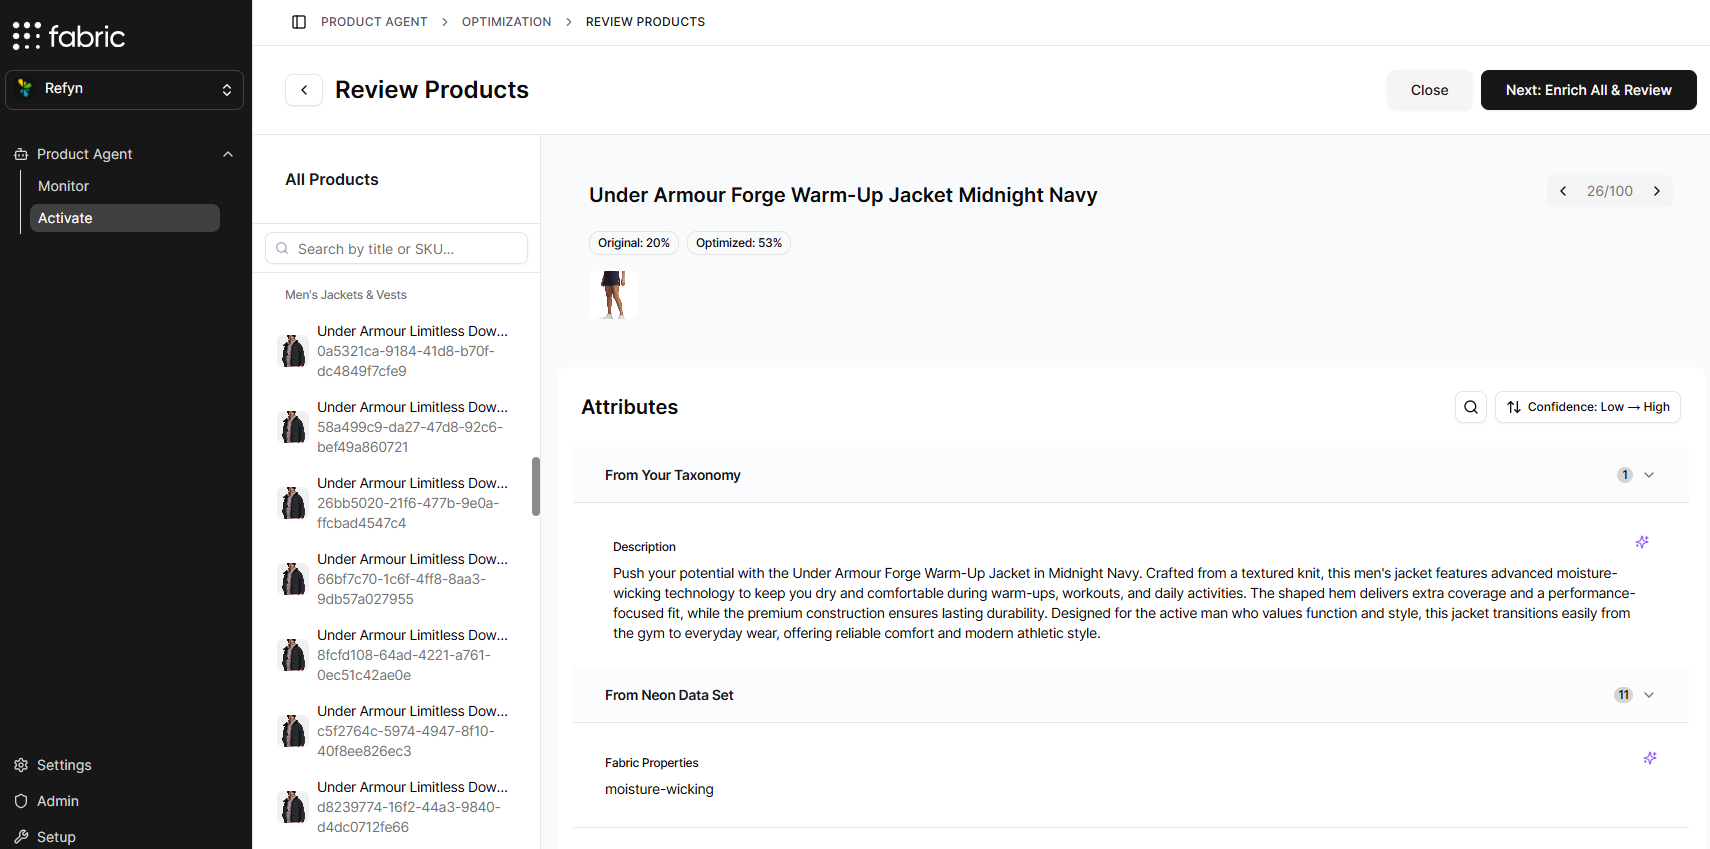Click the count badge 11 in Neon Data Set
Viewport: 1710px width, 849px height.
coord(1623,695)
